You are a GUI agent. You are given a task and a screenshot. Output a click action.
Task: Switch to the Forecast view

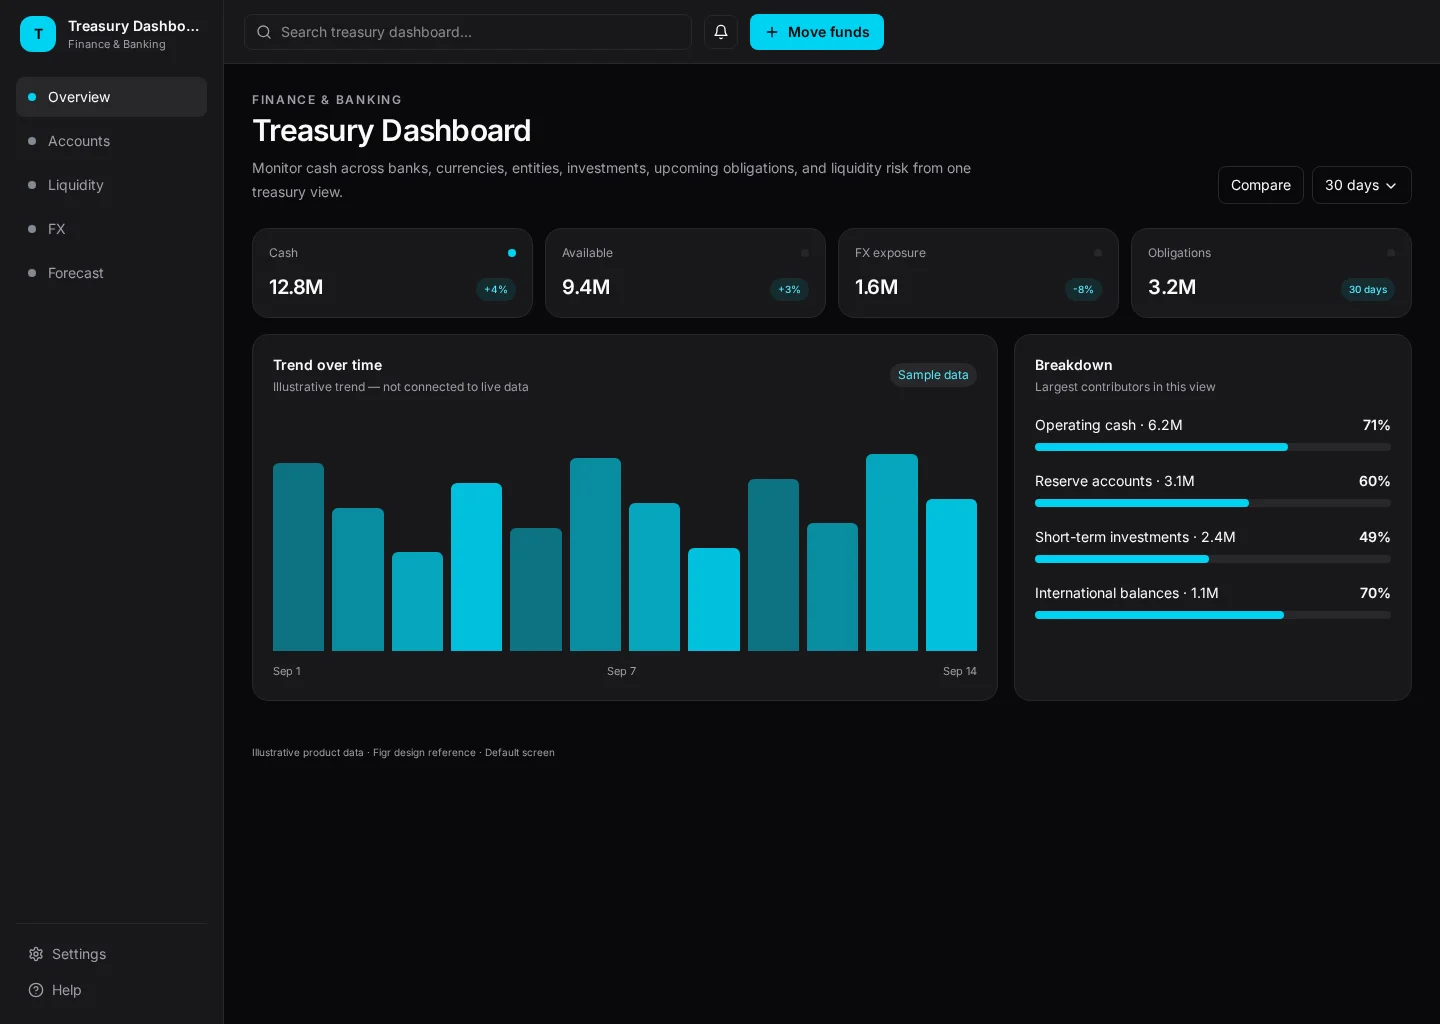[x=111, y=273]
